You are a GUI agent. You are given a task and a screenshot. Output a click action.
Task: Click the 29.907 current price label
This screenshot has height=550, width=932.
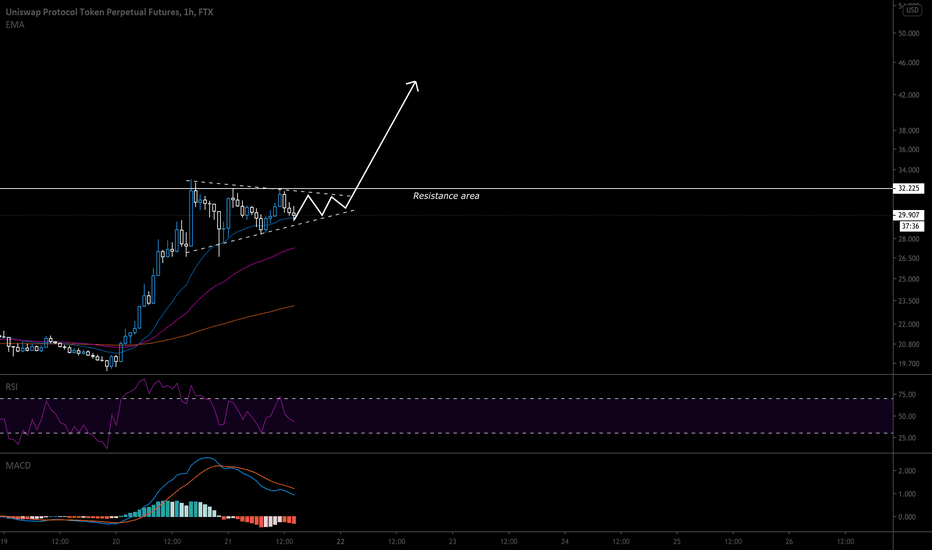(x=908, y=215)
